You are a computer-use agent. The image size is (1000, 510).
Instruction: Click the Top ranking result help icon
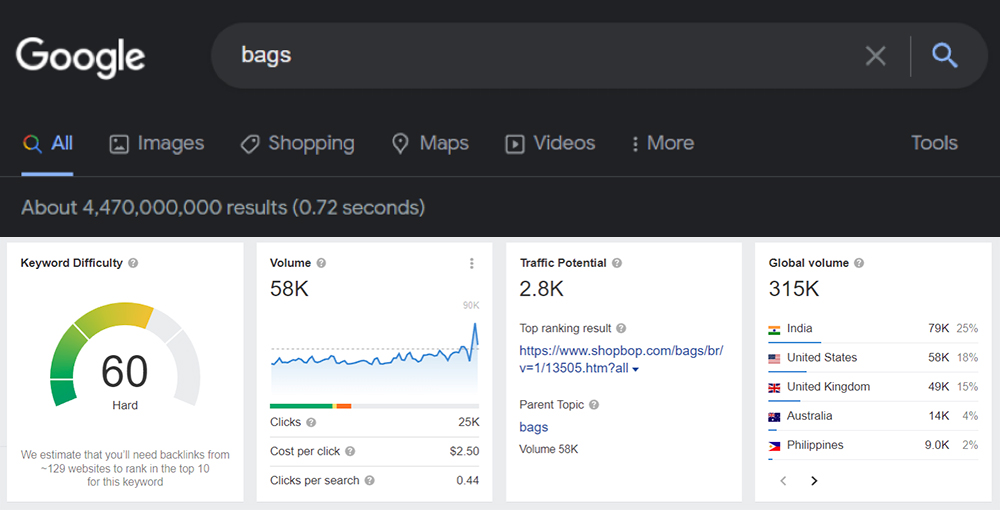pyautogui.click(x=621, y=328)
